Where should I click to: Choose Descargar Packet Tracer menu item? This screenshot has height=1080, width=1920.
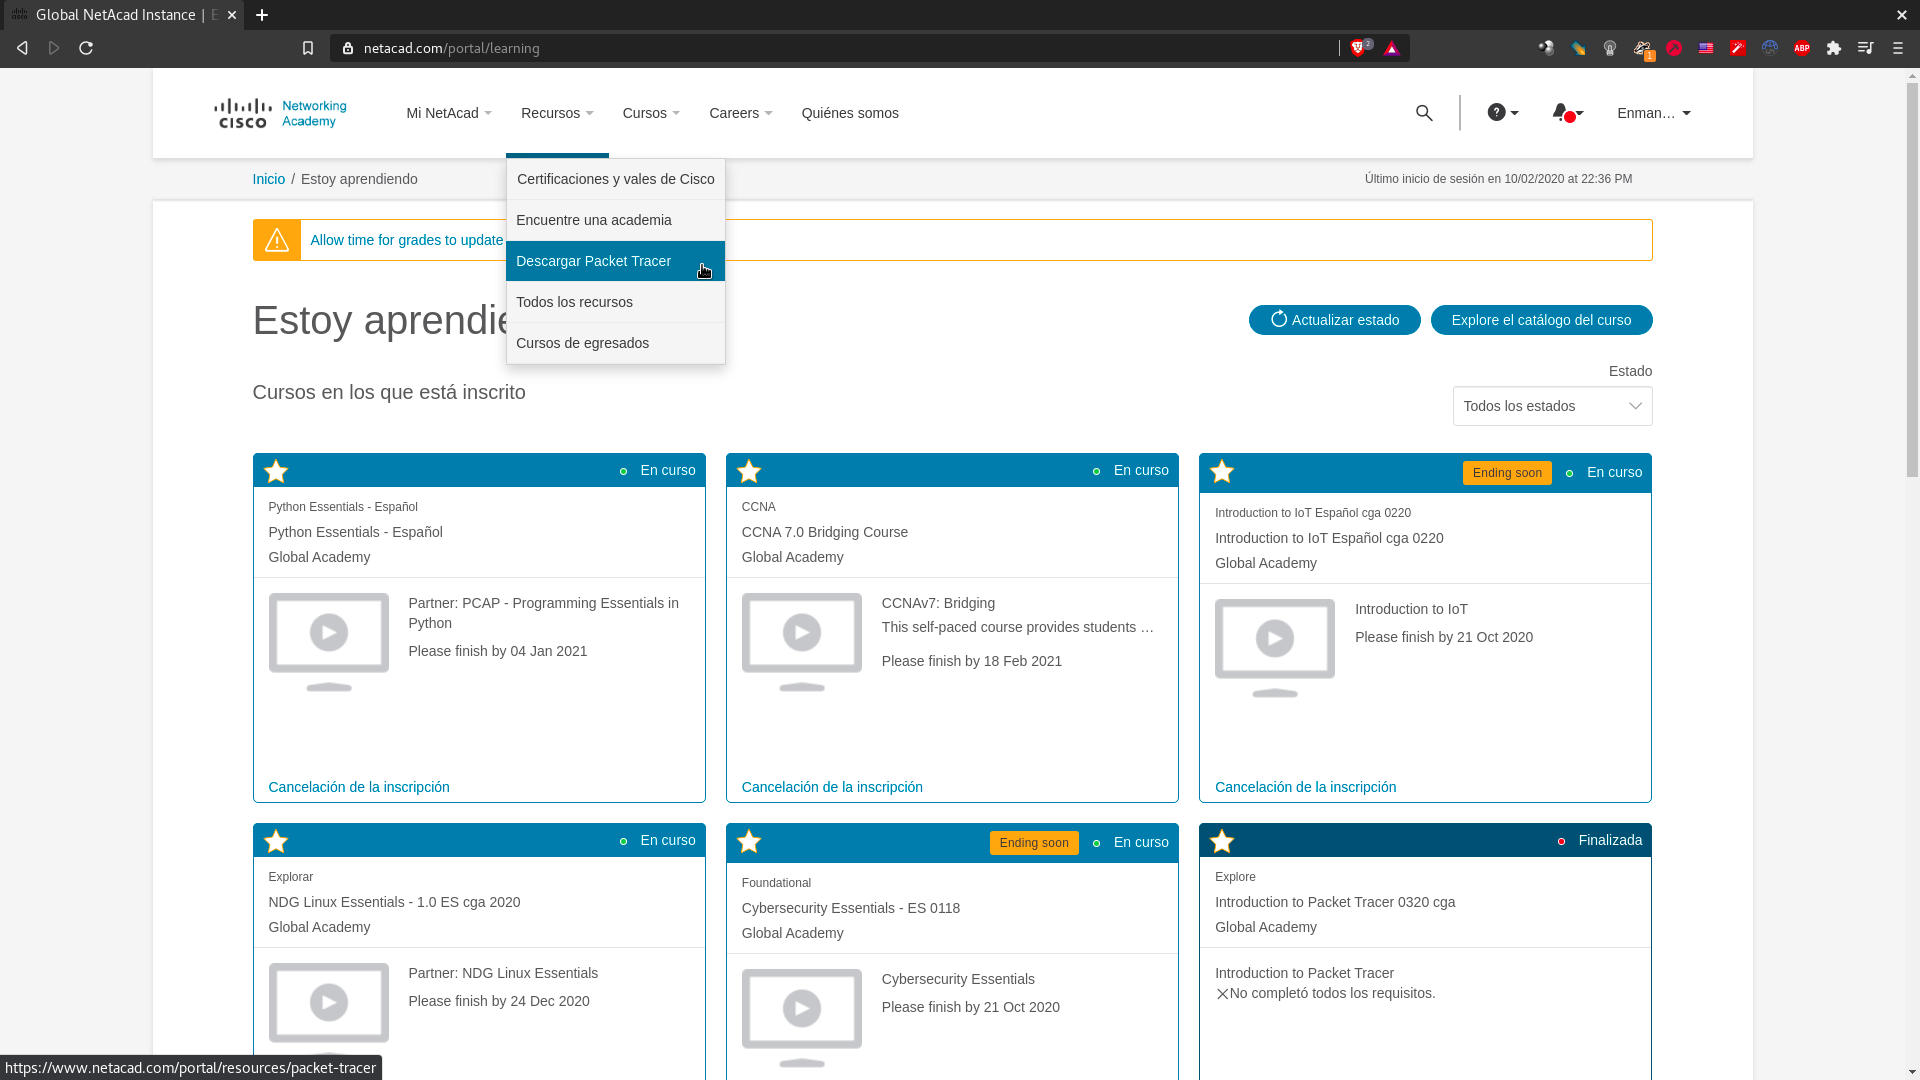coord(615,261)
